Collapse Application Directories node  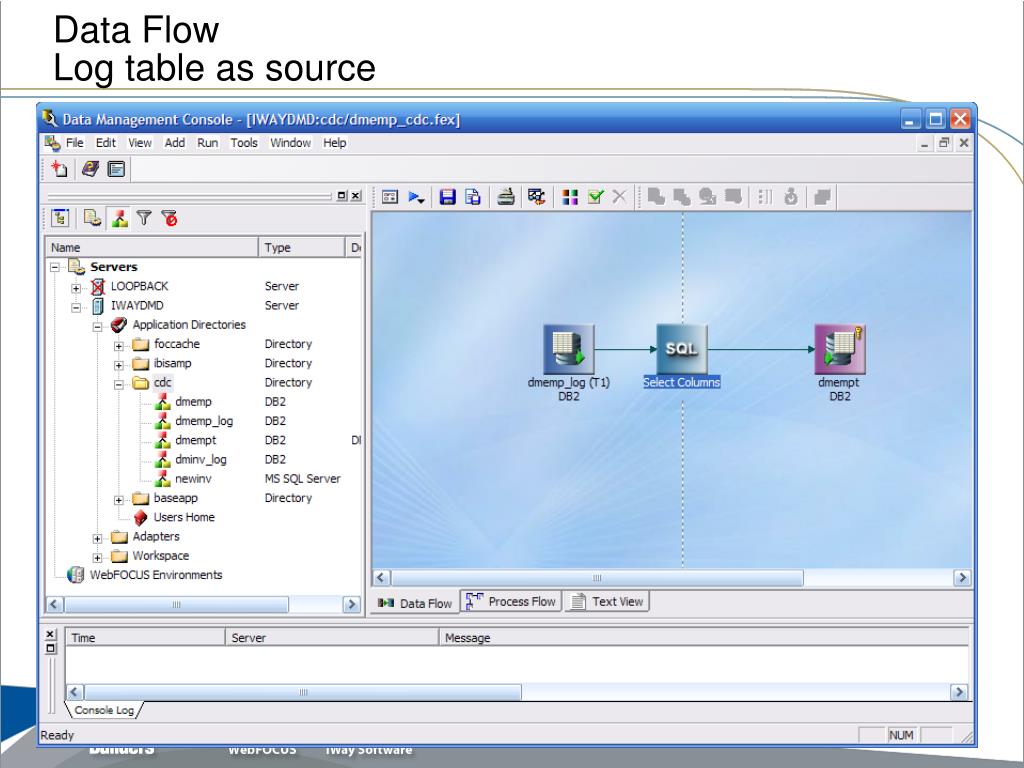point(97,327)
